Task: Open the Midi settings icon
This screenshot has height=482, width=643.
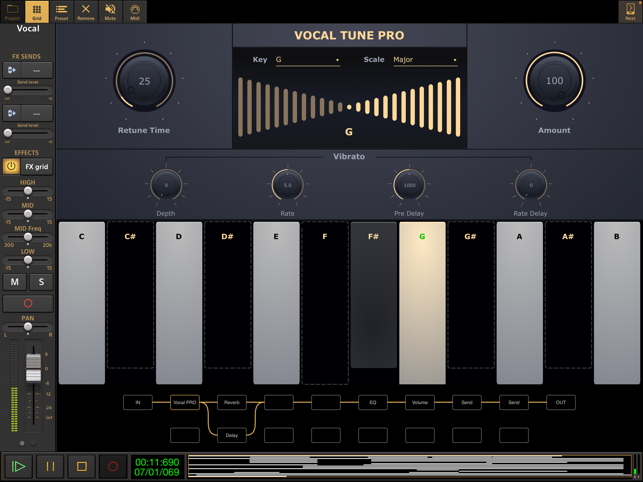Action: (x=135, y=11)
